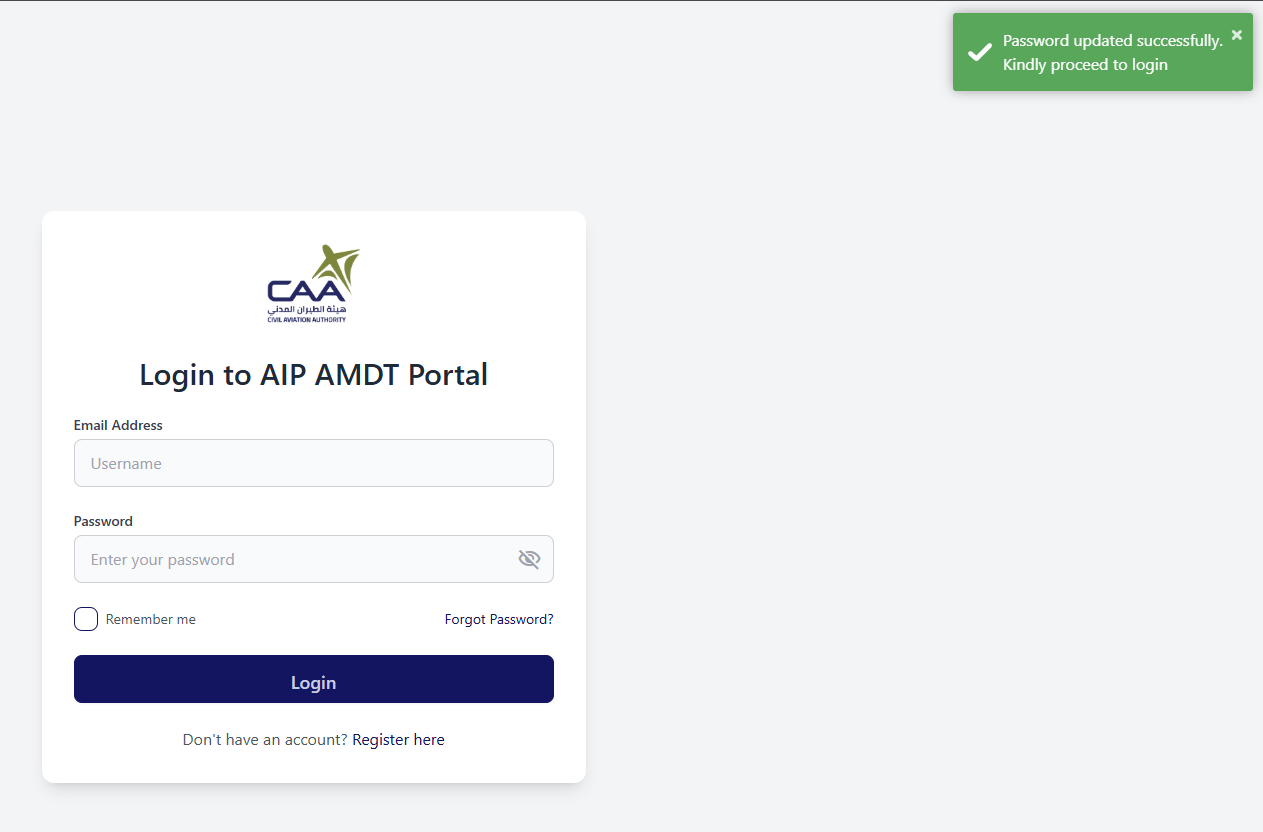Click the blue CAA letters in logo
Viewport: 1263px width, 832px height.
click(306, 290)
